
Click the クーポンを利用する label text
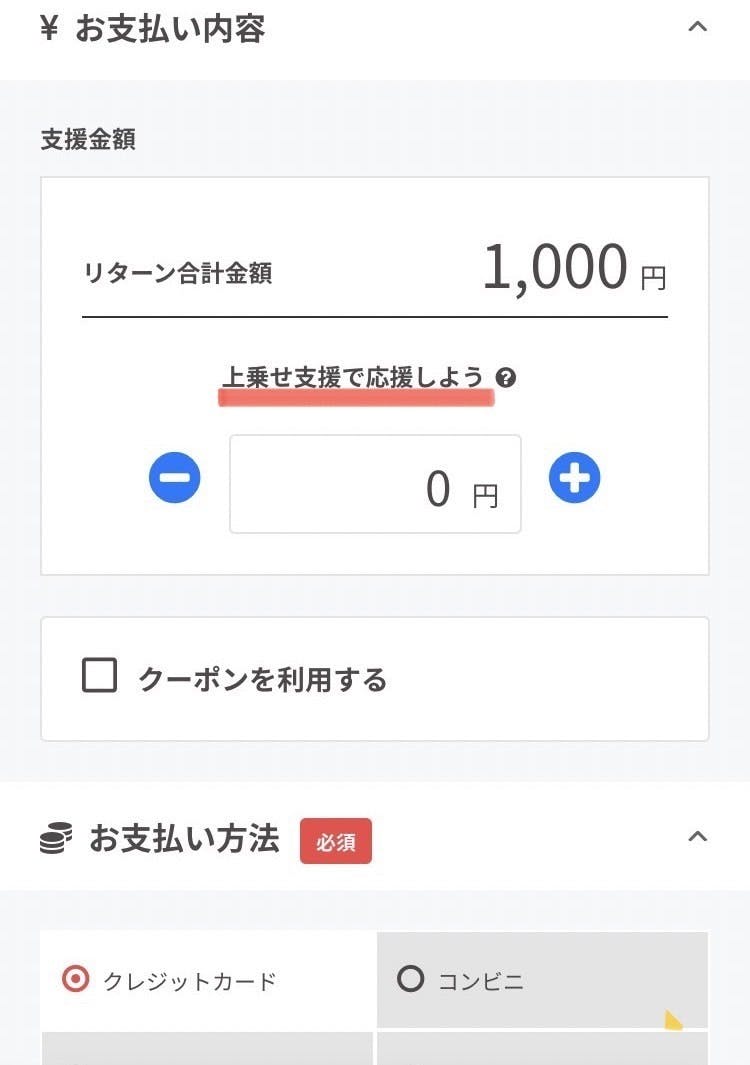(x=262, y=680)
